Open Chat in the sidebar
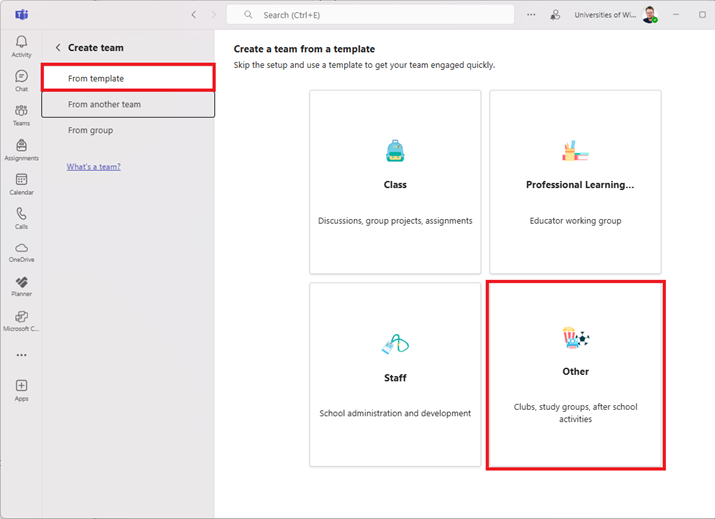This screenshot has width=715, height=519. pos(21,80)
